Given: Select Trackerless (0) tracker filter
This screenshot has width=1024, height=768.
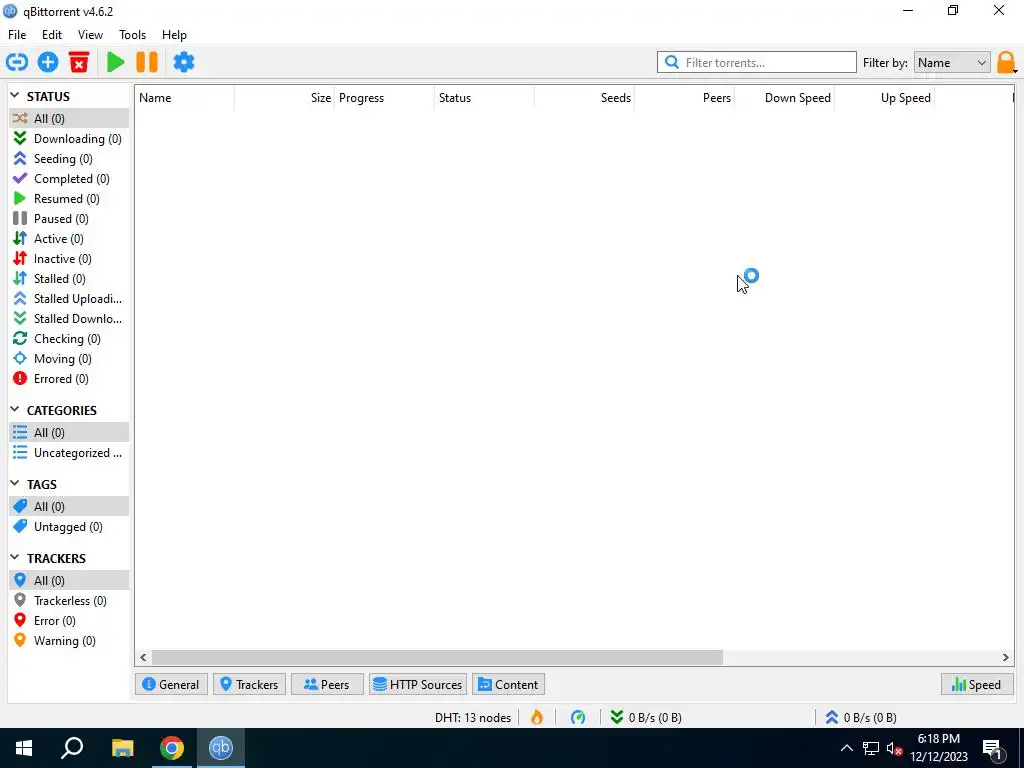Looking at the screenshot, I should point(69,601).
